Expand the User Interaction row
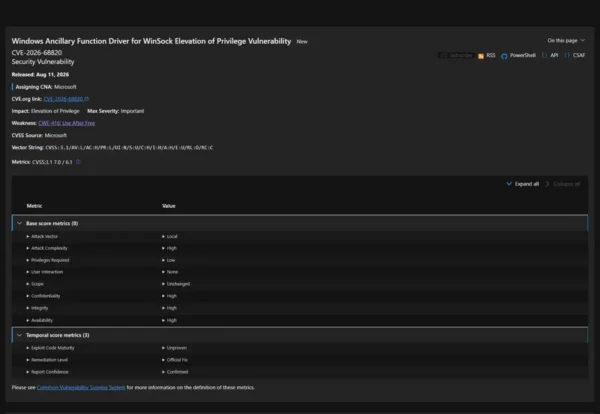600x414 pixels. coord(28,272)
